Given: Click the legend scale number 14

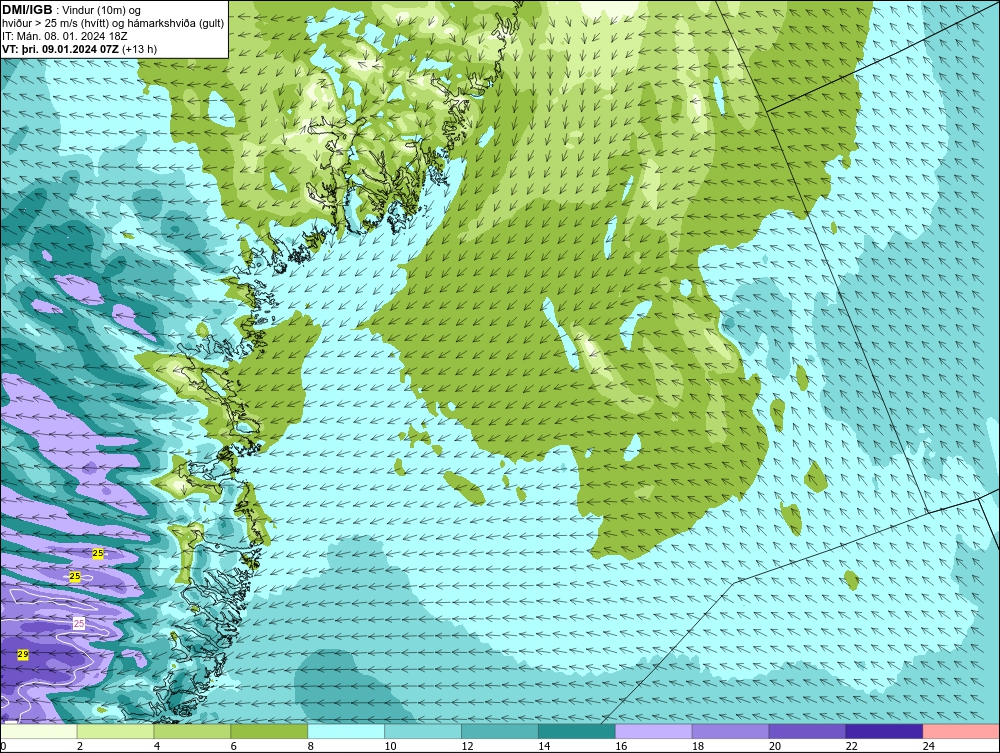Looking at the screenshot, I should click(x=544, y=746).
